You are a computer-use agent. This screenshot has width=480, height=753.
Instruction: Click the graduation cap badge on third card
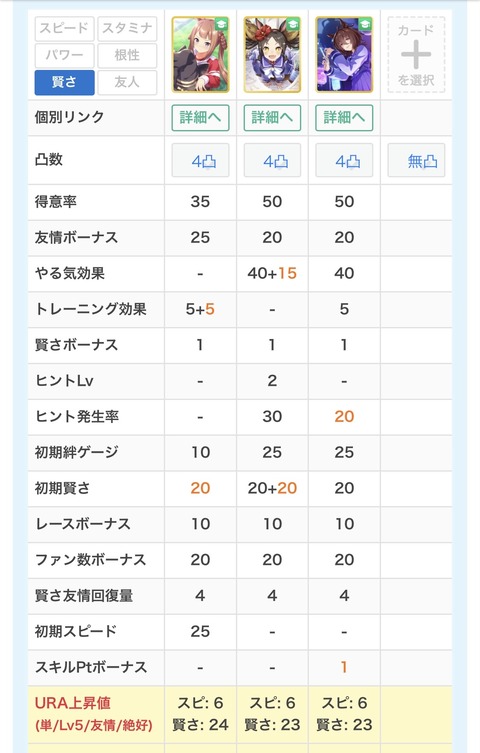(365, 24)
